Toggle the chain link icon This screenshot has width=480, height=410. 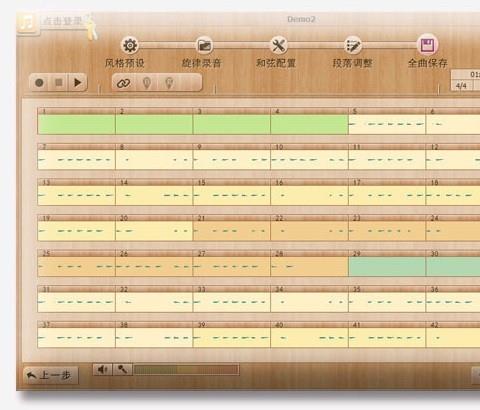123,83
